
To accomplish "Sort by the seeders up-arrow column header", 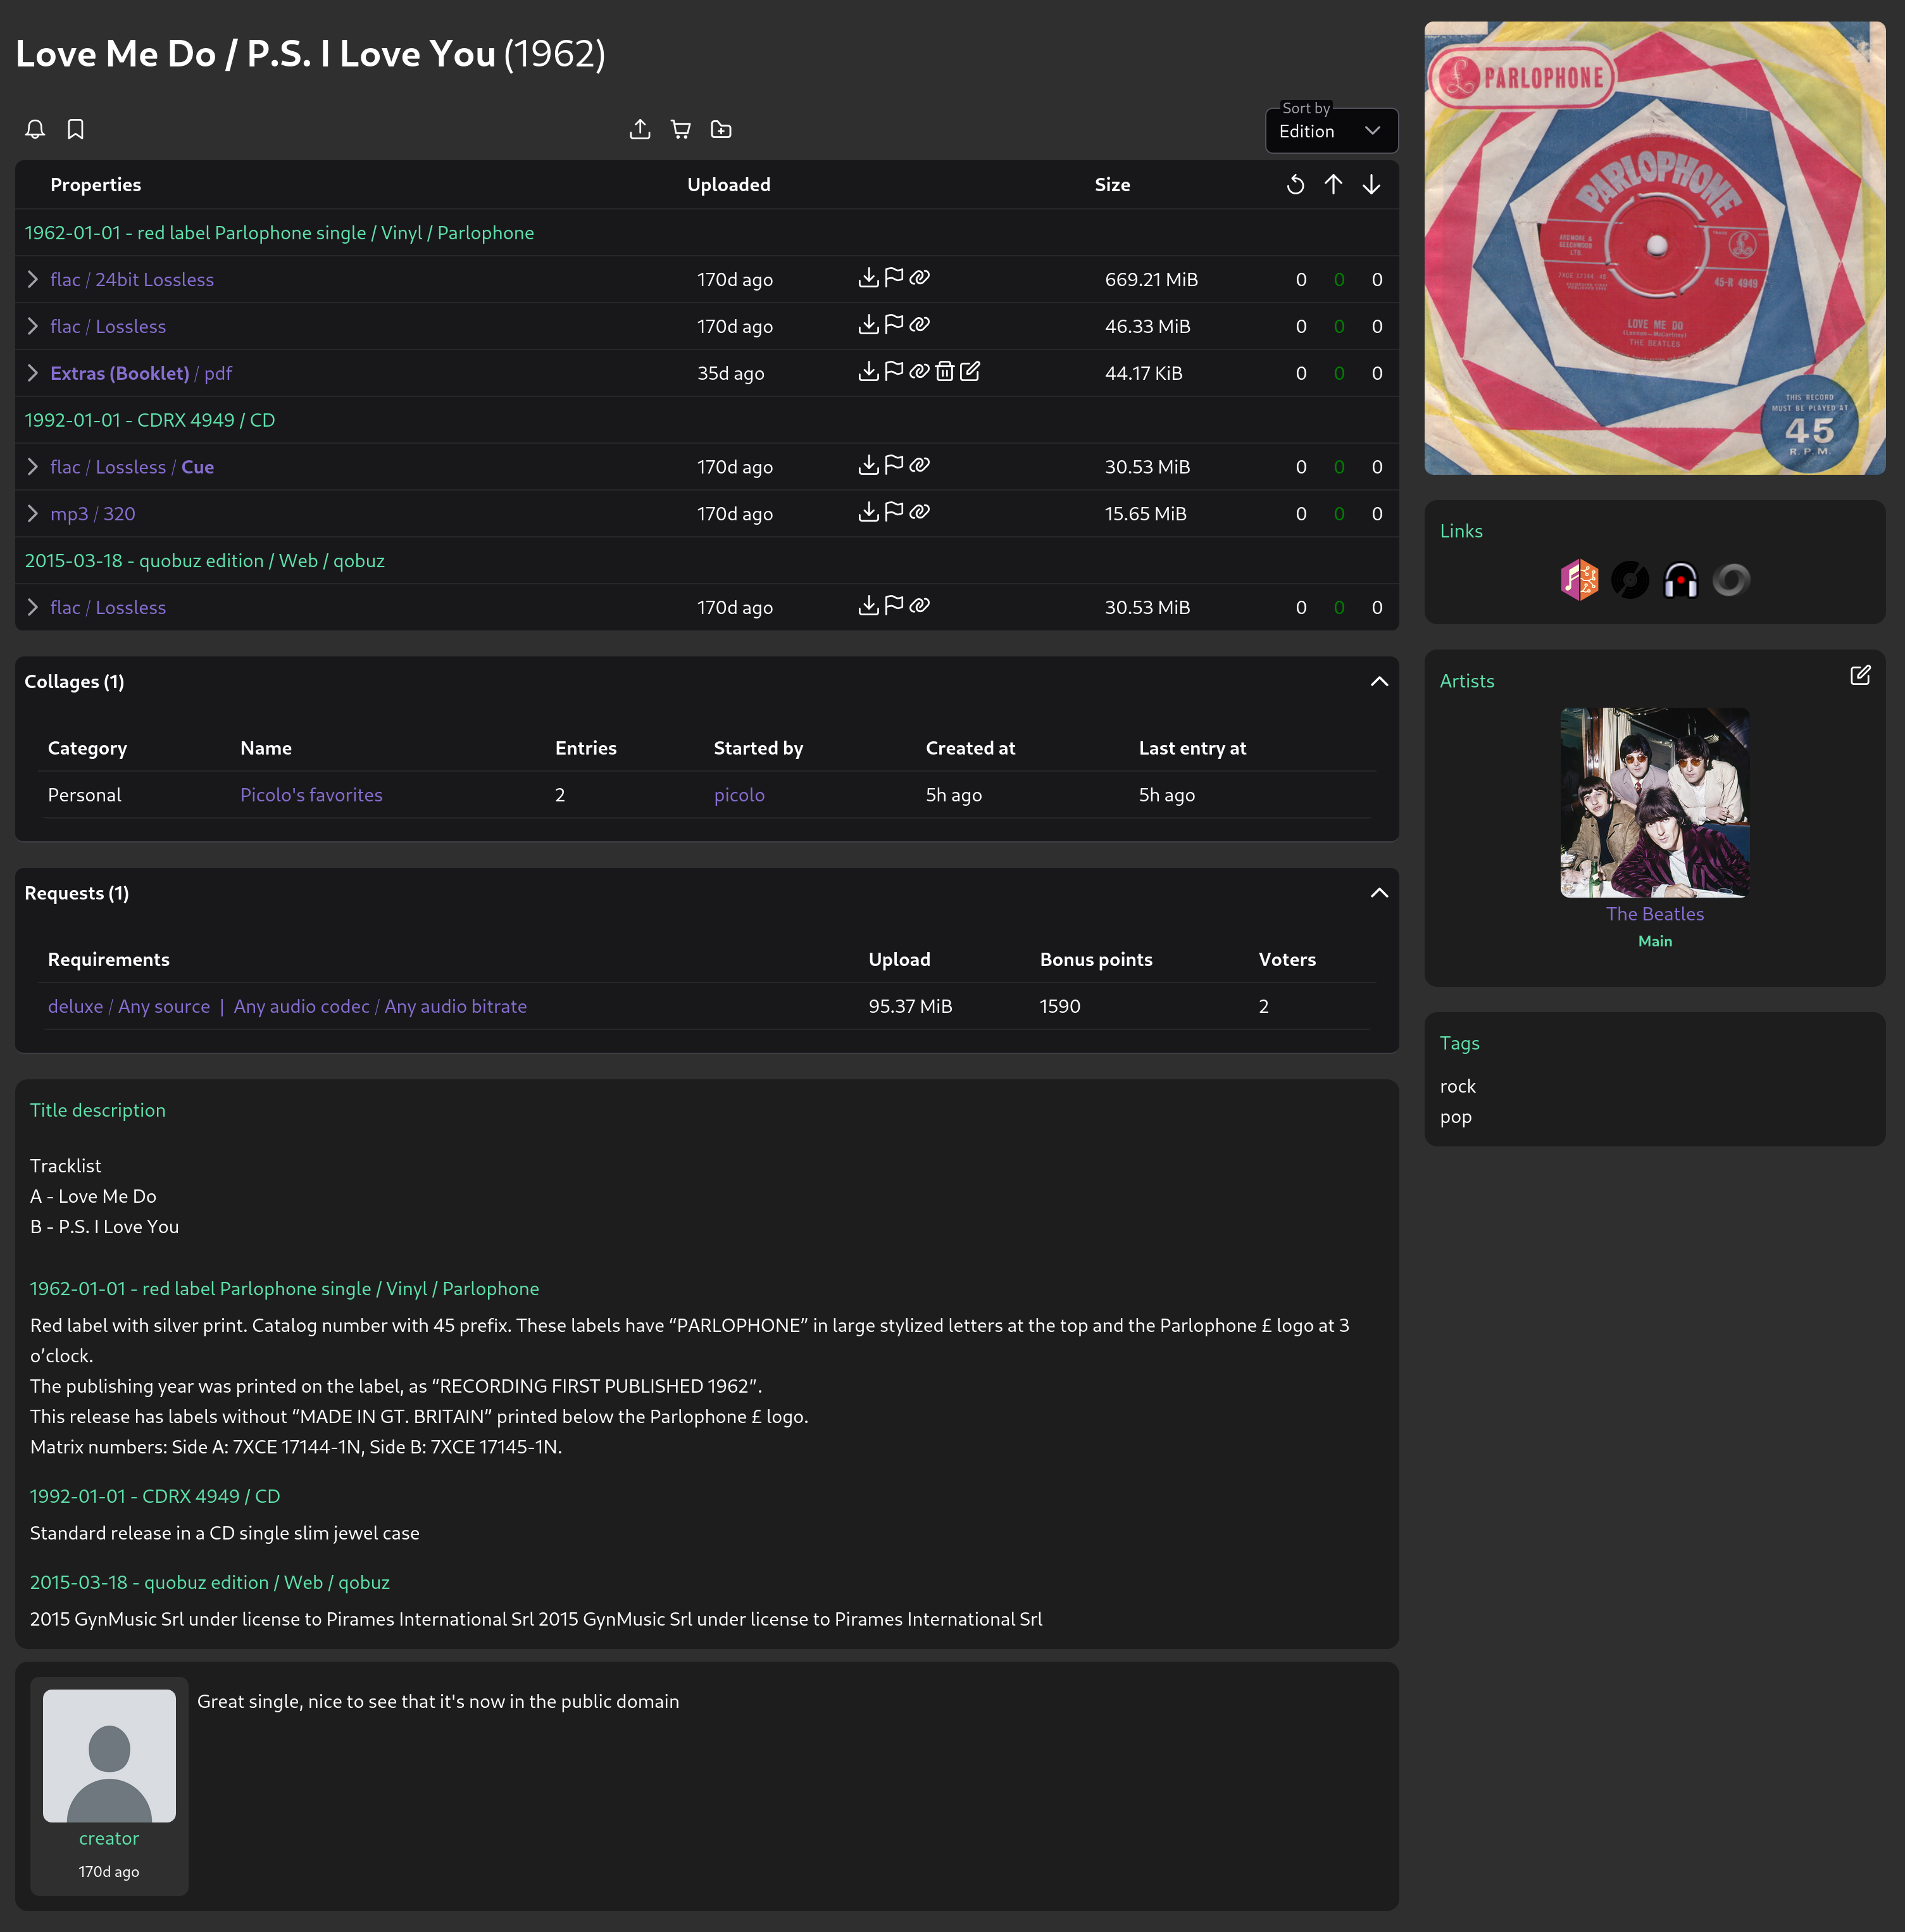I will tap(1333, 184).
